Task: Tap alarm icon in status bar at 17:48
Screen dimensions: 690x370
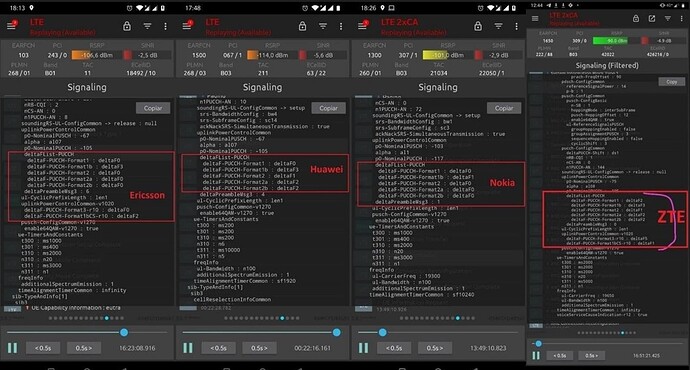Action: click(305, 8)
